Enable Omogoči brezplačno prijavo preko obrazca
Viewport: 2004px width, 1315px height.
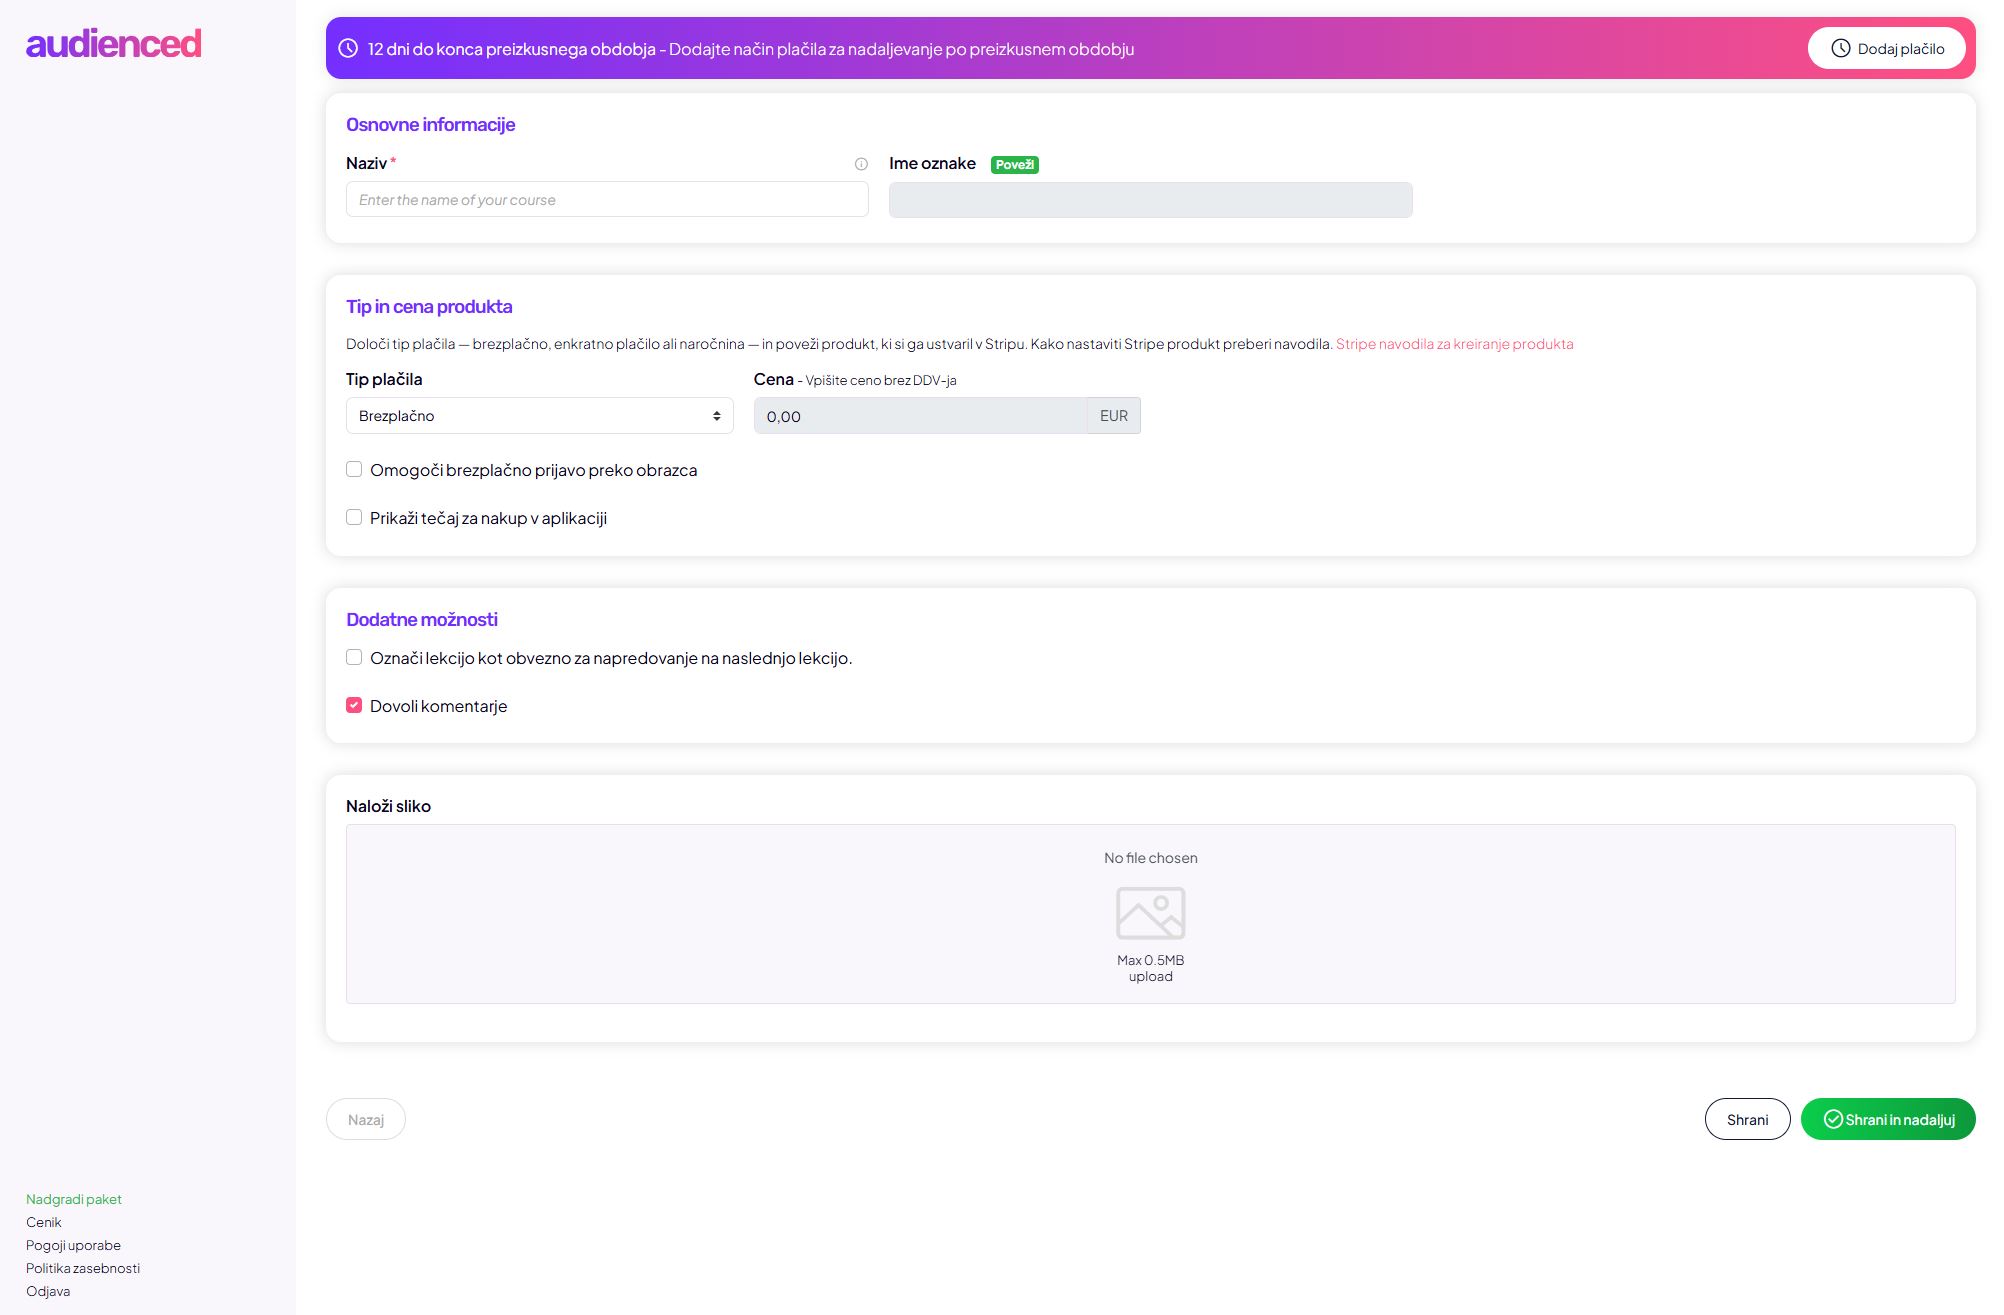[x=354, y=469]
